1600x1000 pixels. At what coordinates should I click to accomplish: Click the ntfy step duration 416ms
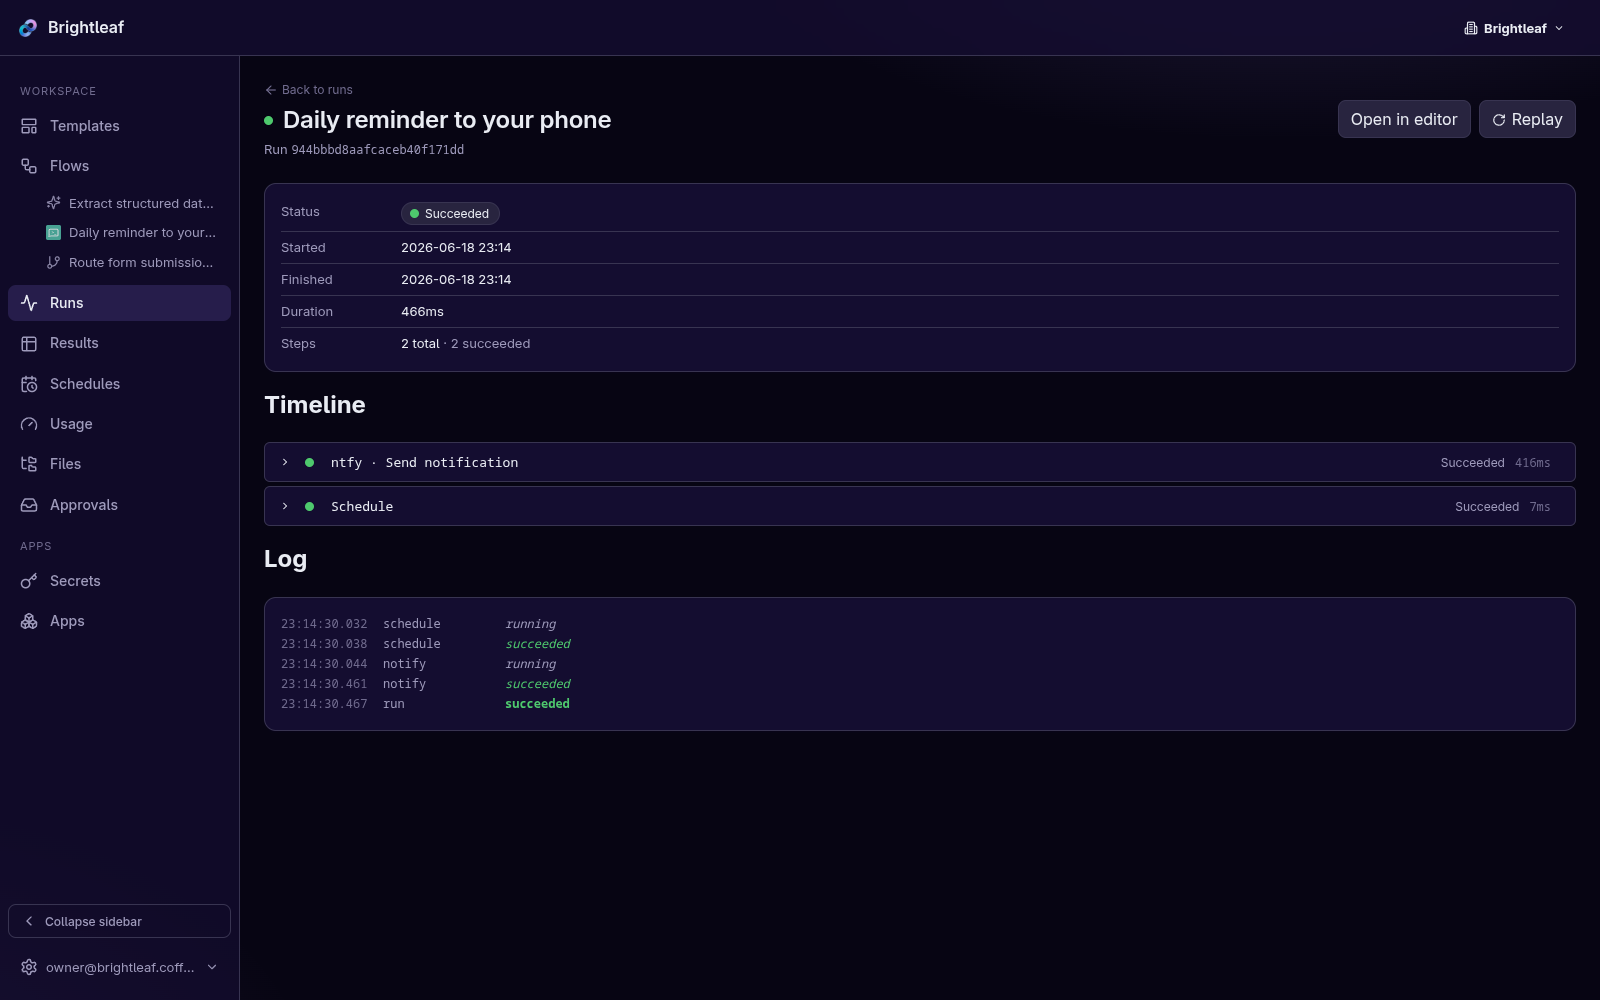[x=1532, y=463]
